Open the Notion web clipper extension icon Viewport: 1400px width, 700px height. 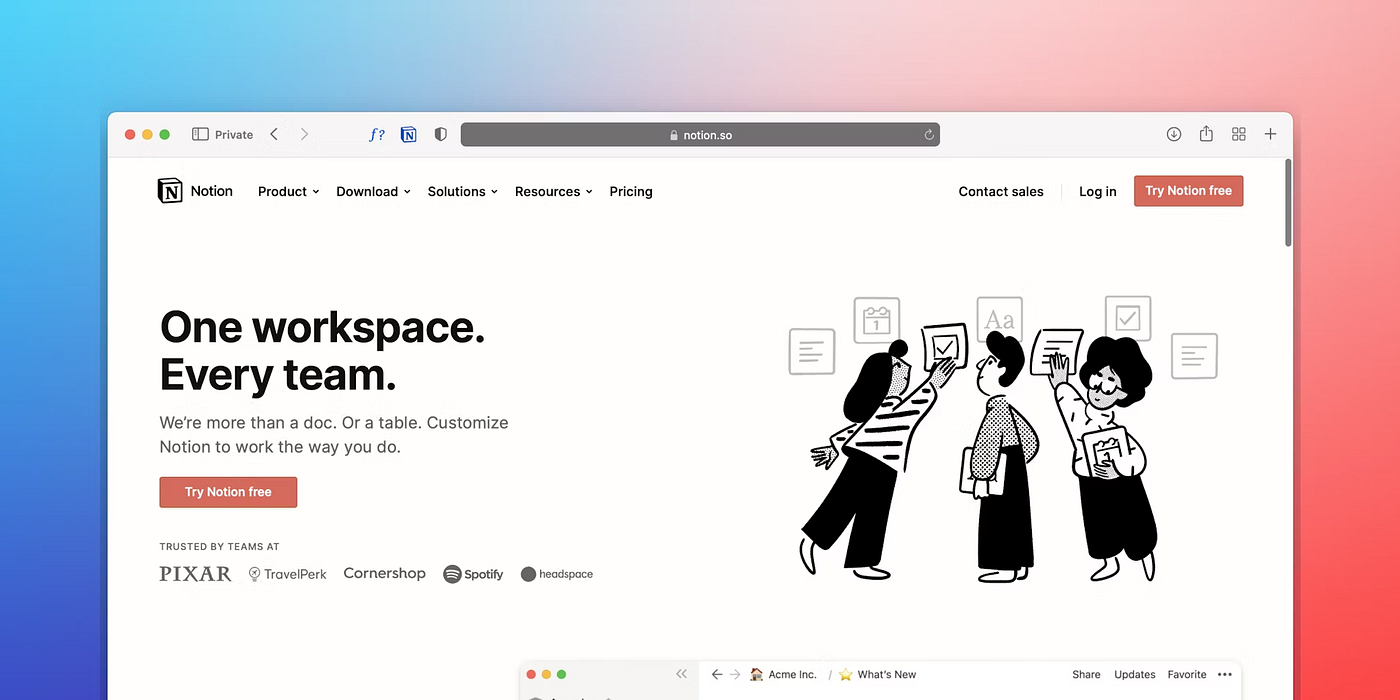pos(408,134)
